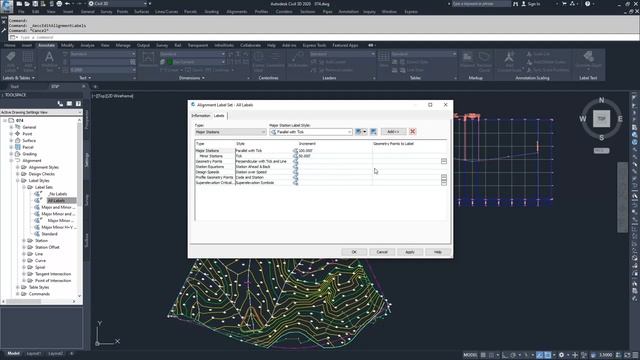Open the Active Drawing Settings View dropdown
This screenshot has width=640, height=360.
41,112
